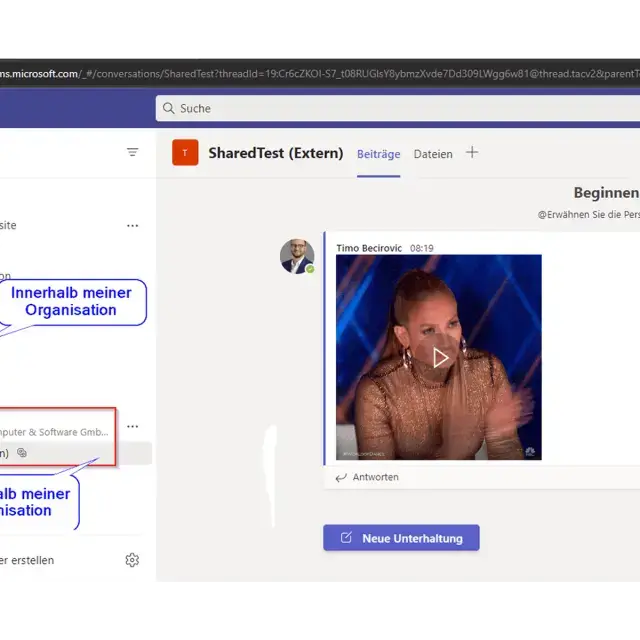Open Timo Becirovic's profile picture

click(x=297, y=256)
